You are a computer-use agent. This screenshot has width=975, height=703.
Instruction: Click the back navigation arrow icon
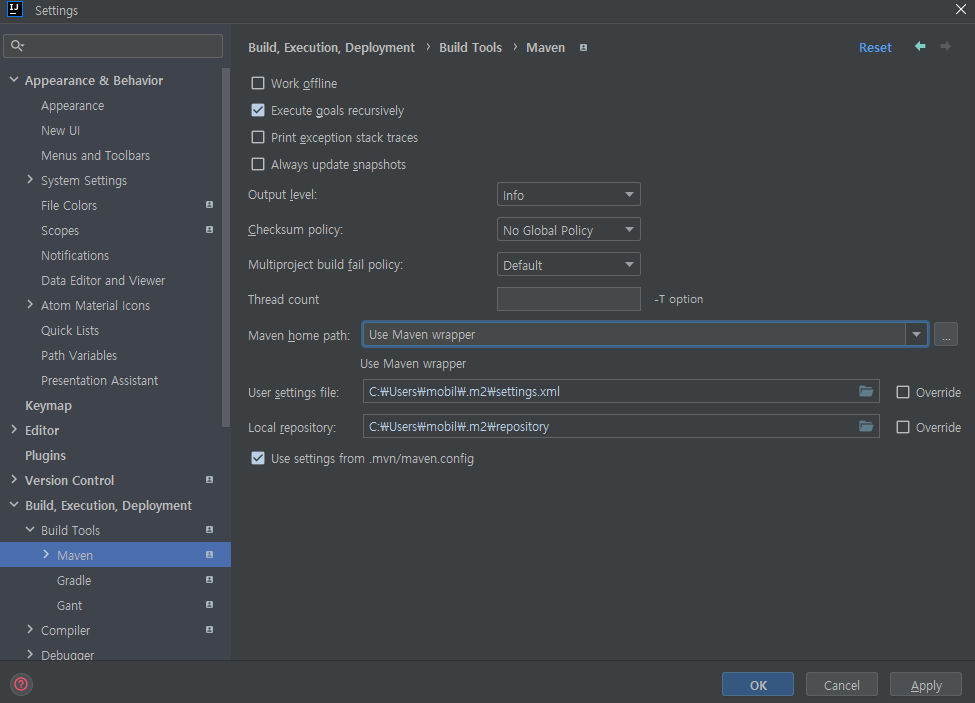click(x=920, y=47)
